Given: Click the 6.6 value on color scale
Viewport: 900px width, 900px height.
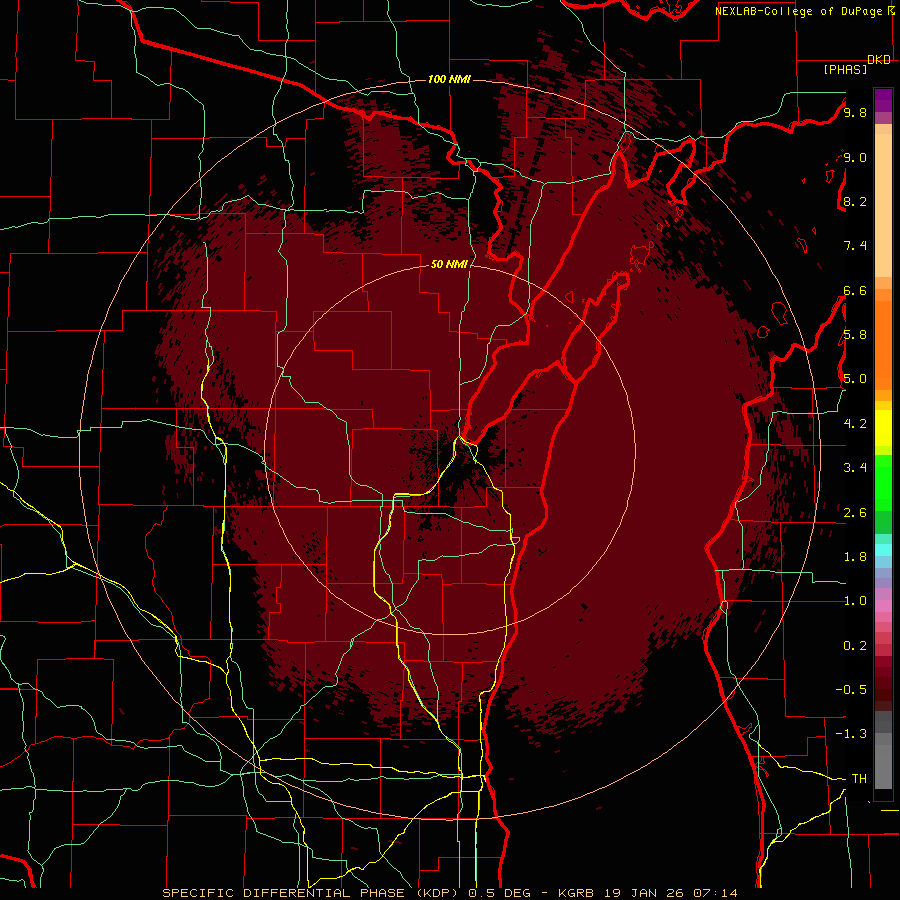Looking at the screenshot, I should (855, 290).
